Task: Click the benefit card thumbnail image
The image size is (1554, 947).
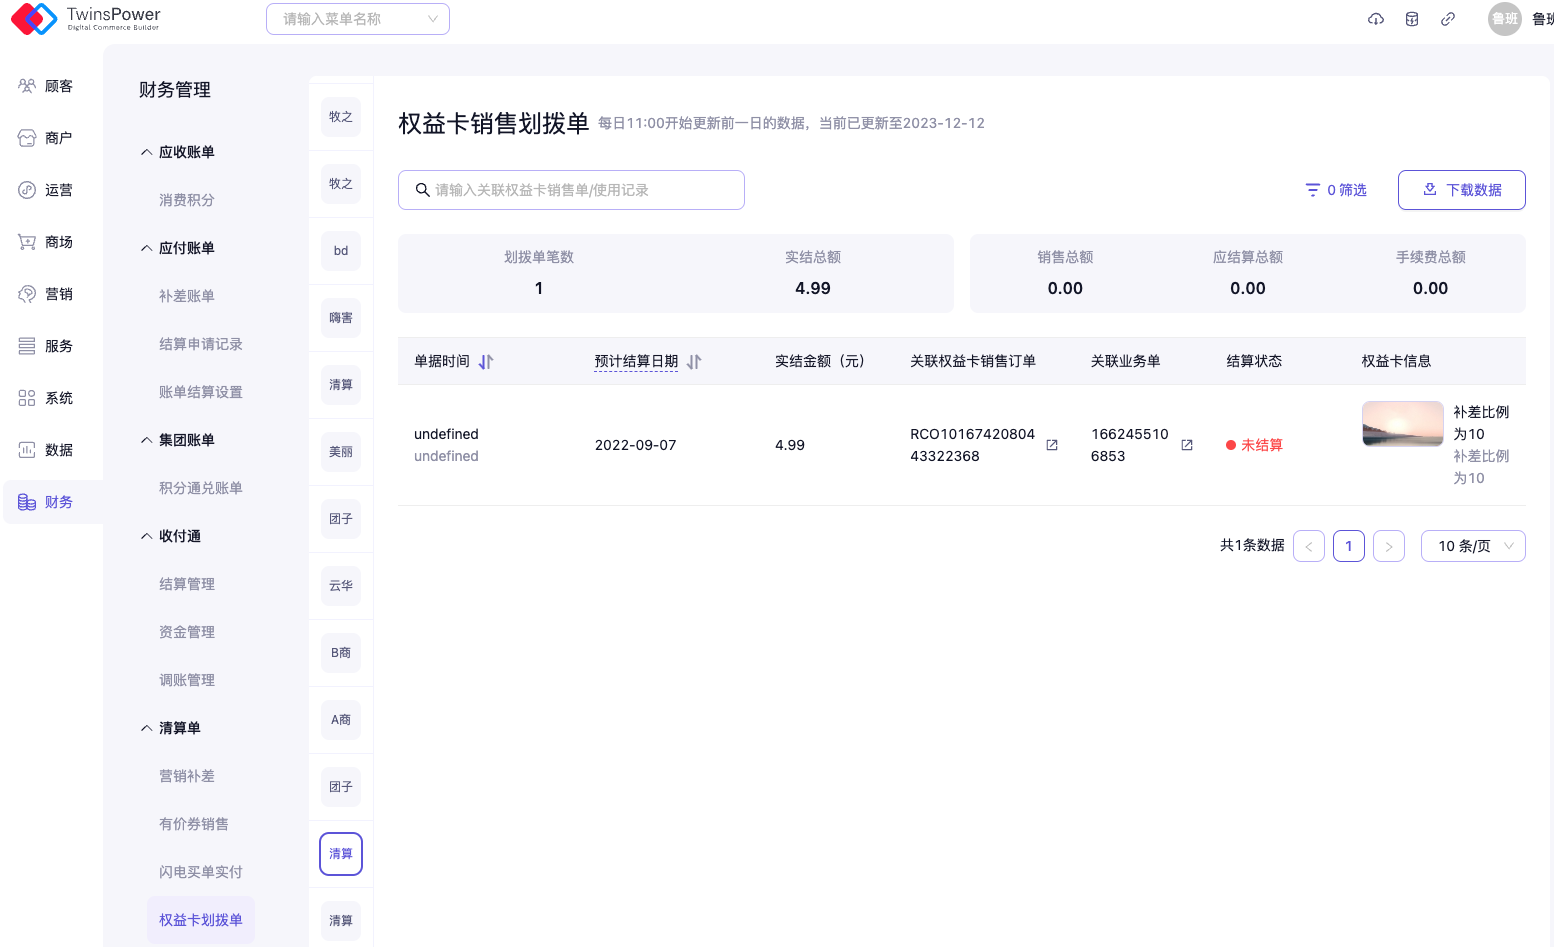Action: (x=1402, y=424)
